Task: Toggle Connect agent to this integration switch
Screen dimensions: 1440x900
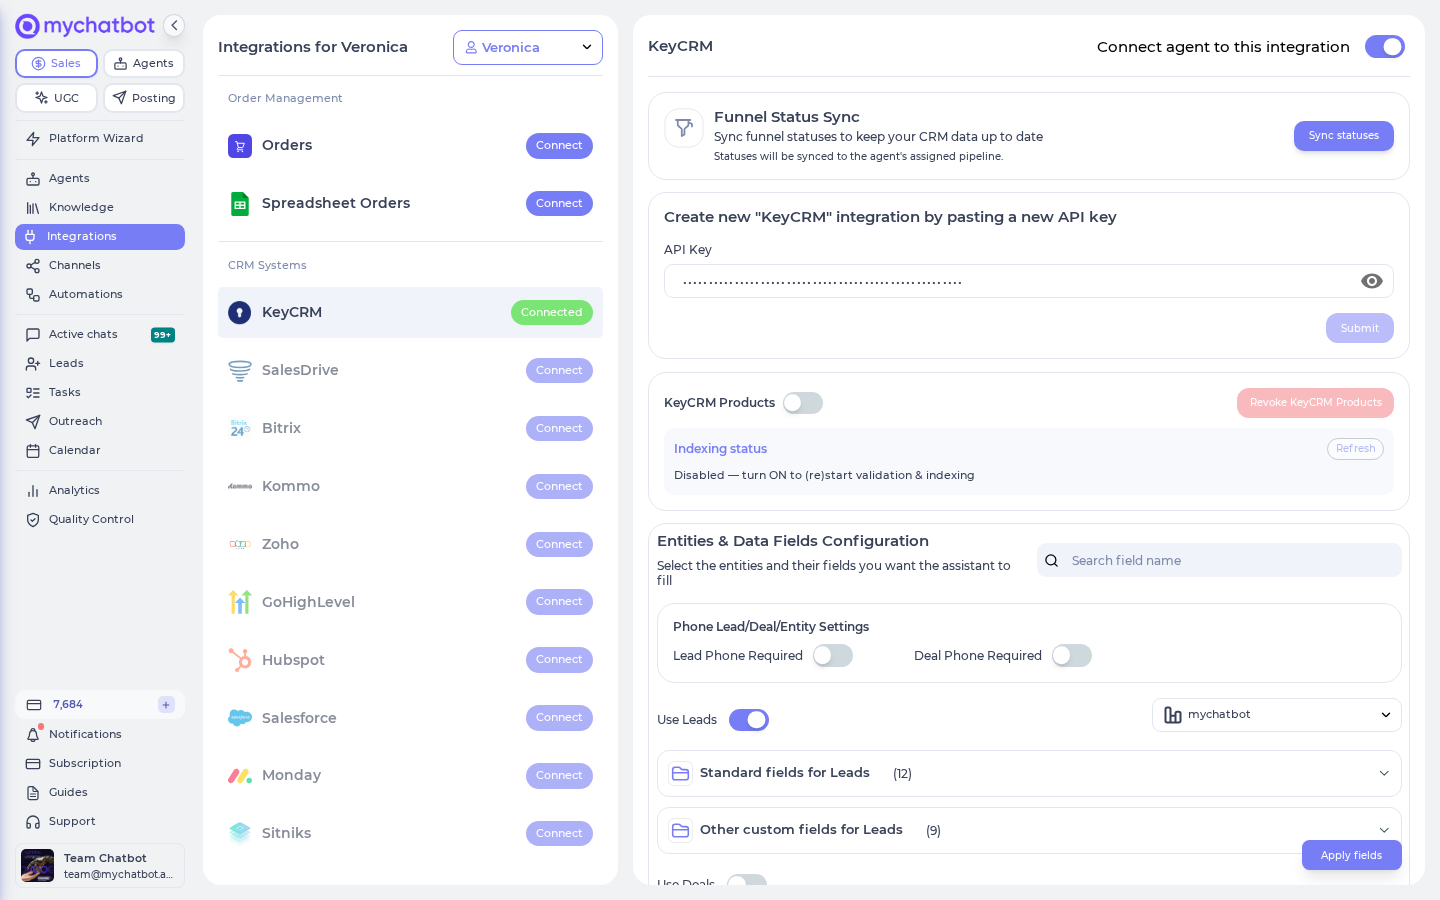Action: click(x=1385, y=47)
